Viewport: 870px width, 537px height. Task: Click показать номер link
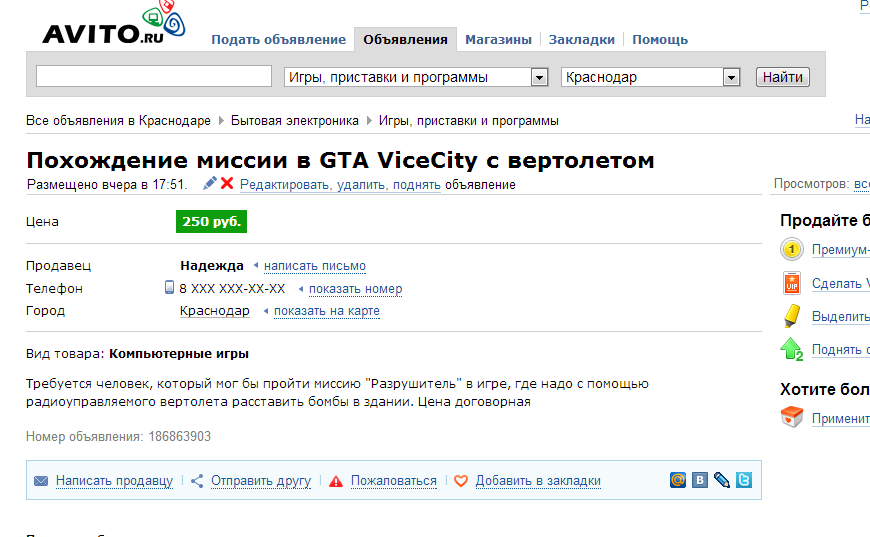pyautogui.click(x=356, y=289)
